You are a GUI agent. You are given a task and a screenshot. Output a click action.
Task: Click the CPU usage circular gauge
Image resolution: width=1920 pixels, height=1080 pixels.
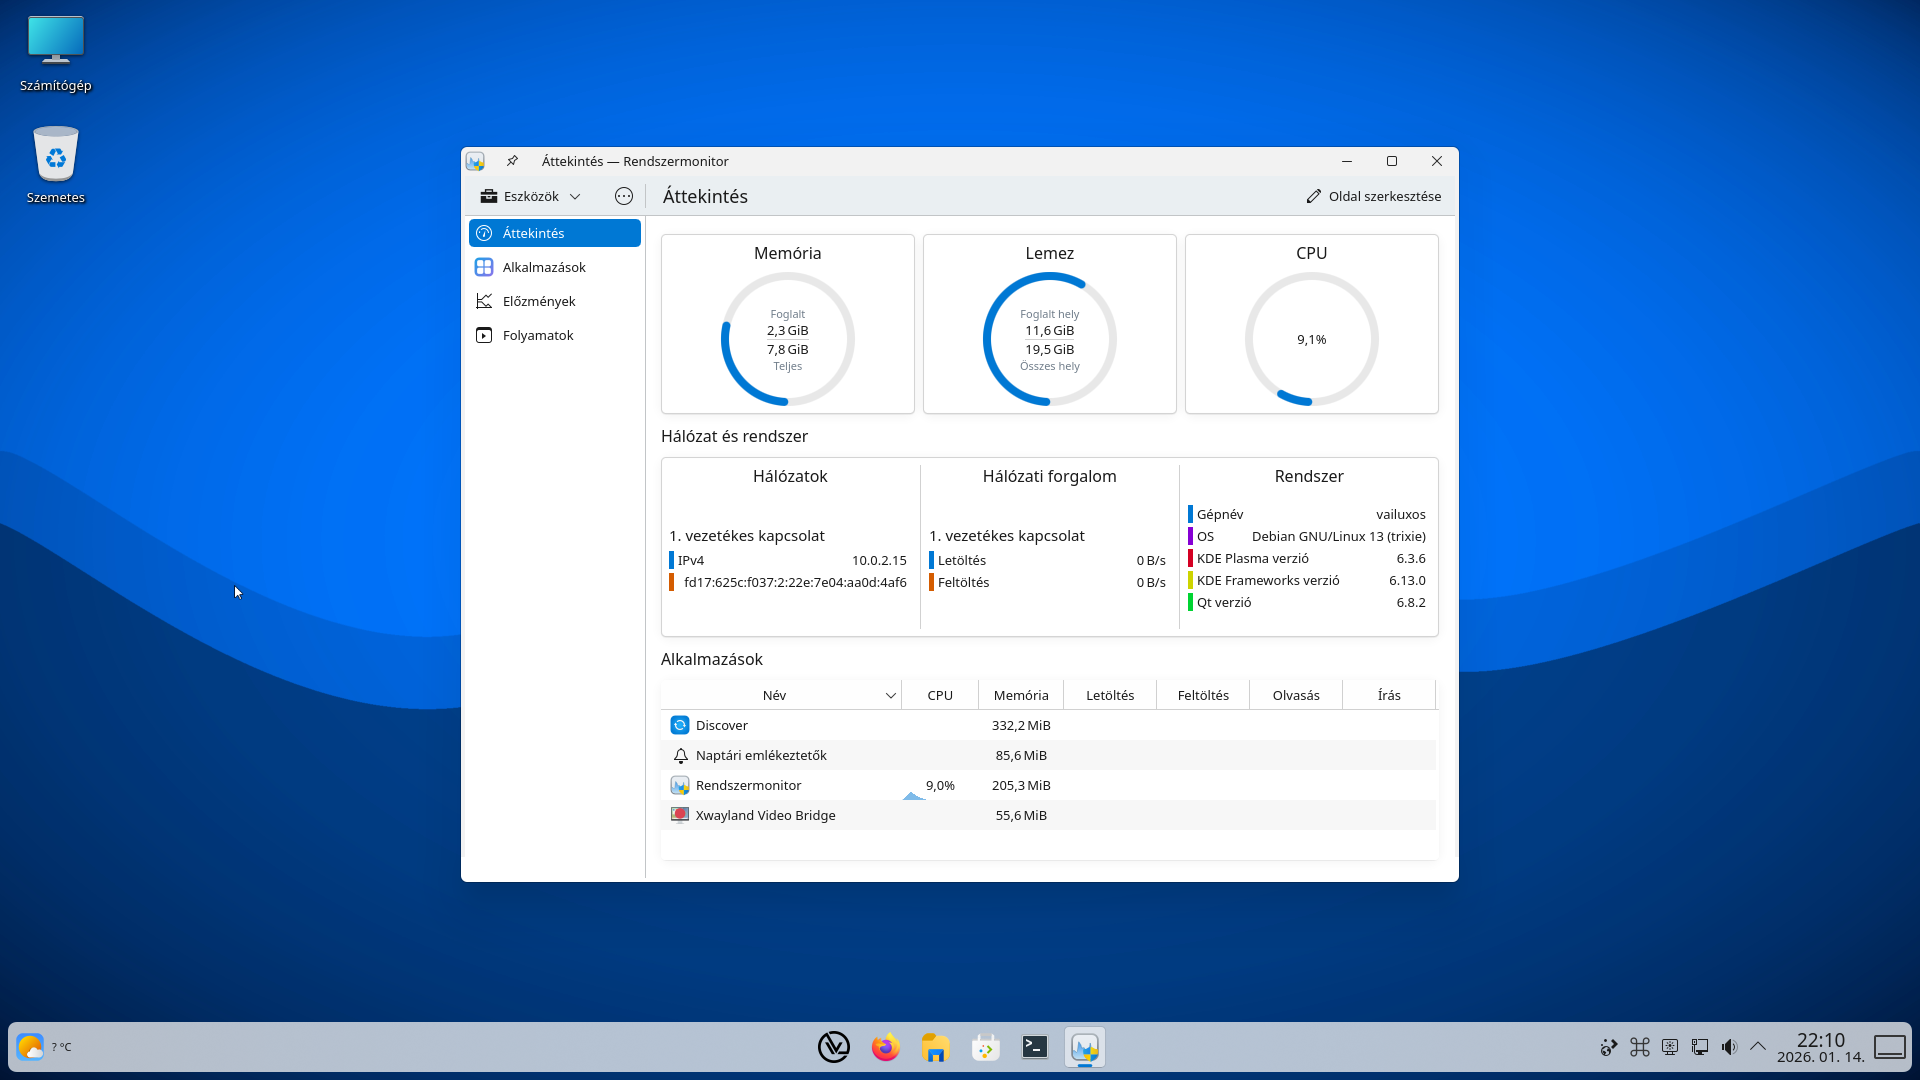[1311, 339]
